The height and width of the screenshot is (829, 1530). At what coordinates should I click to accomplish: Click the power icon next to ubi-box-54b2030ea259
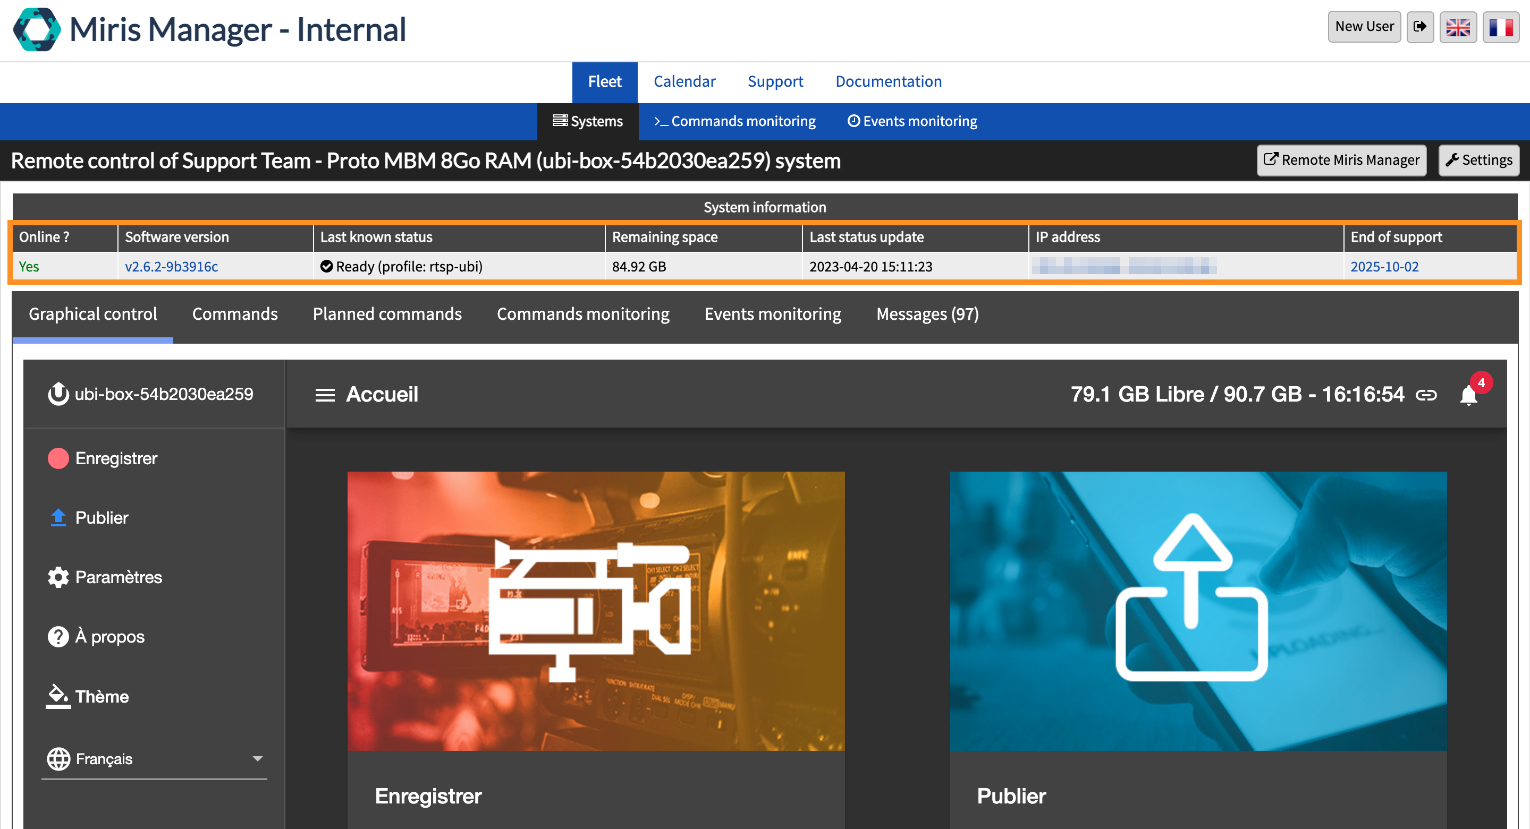58,394
